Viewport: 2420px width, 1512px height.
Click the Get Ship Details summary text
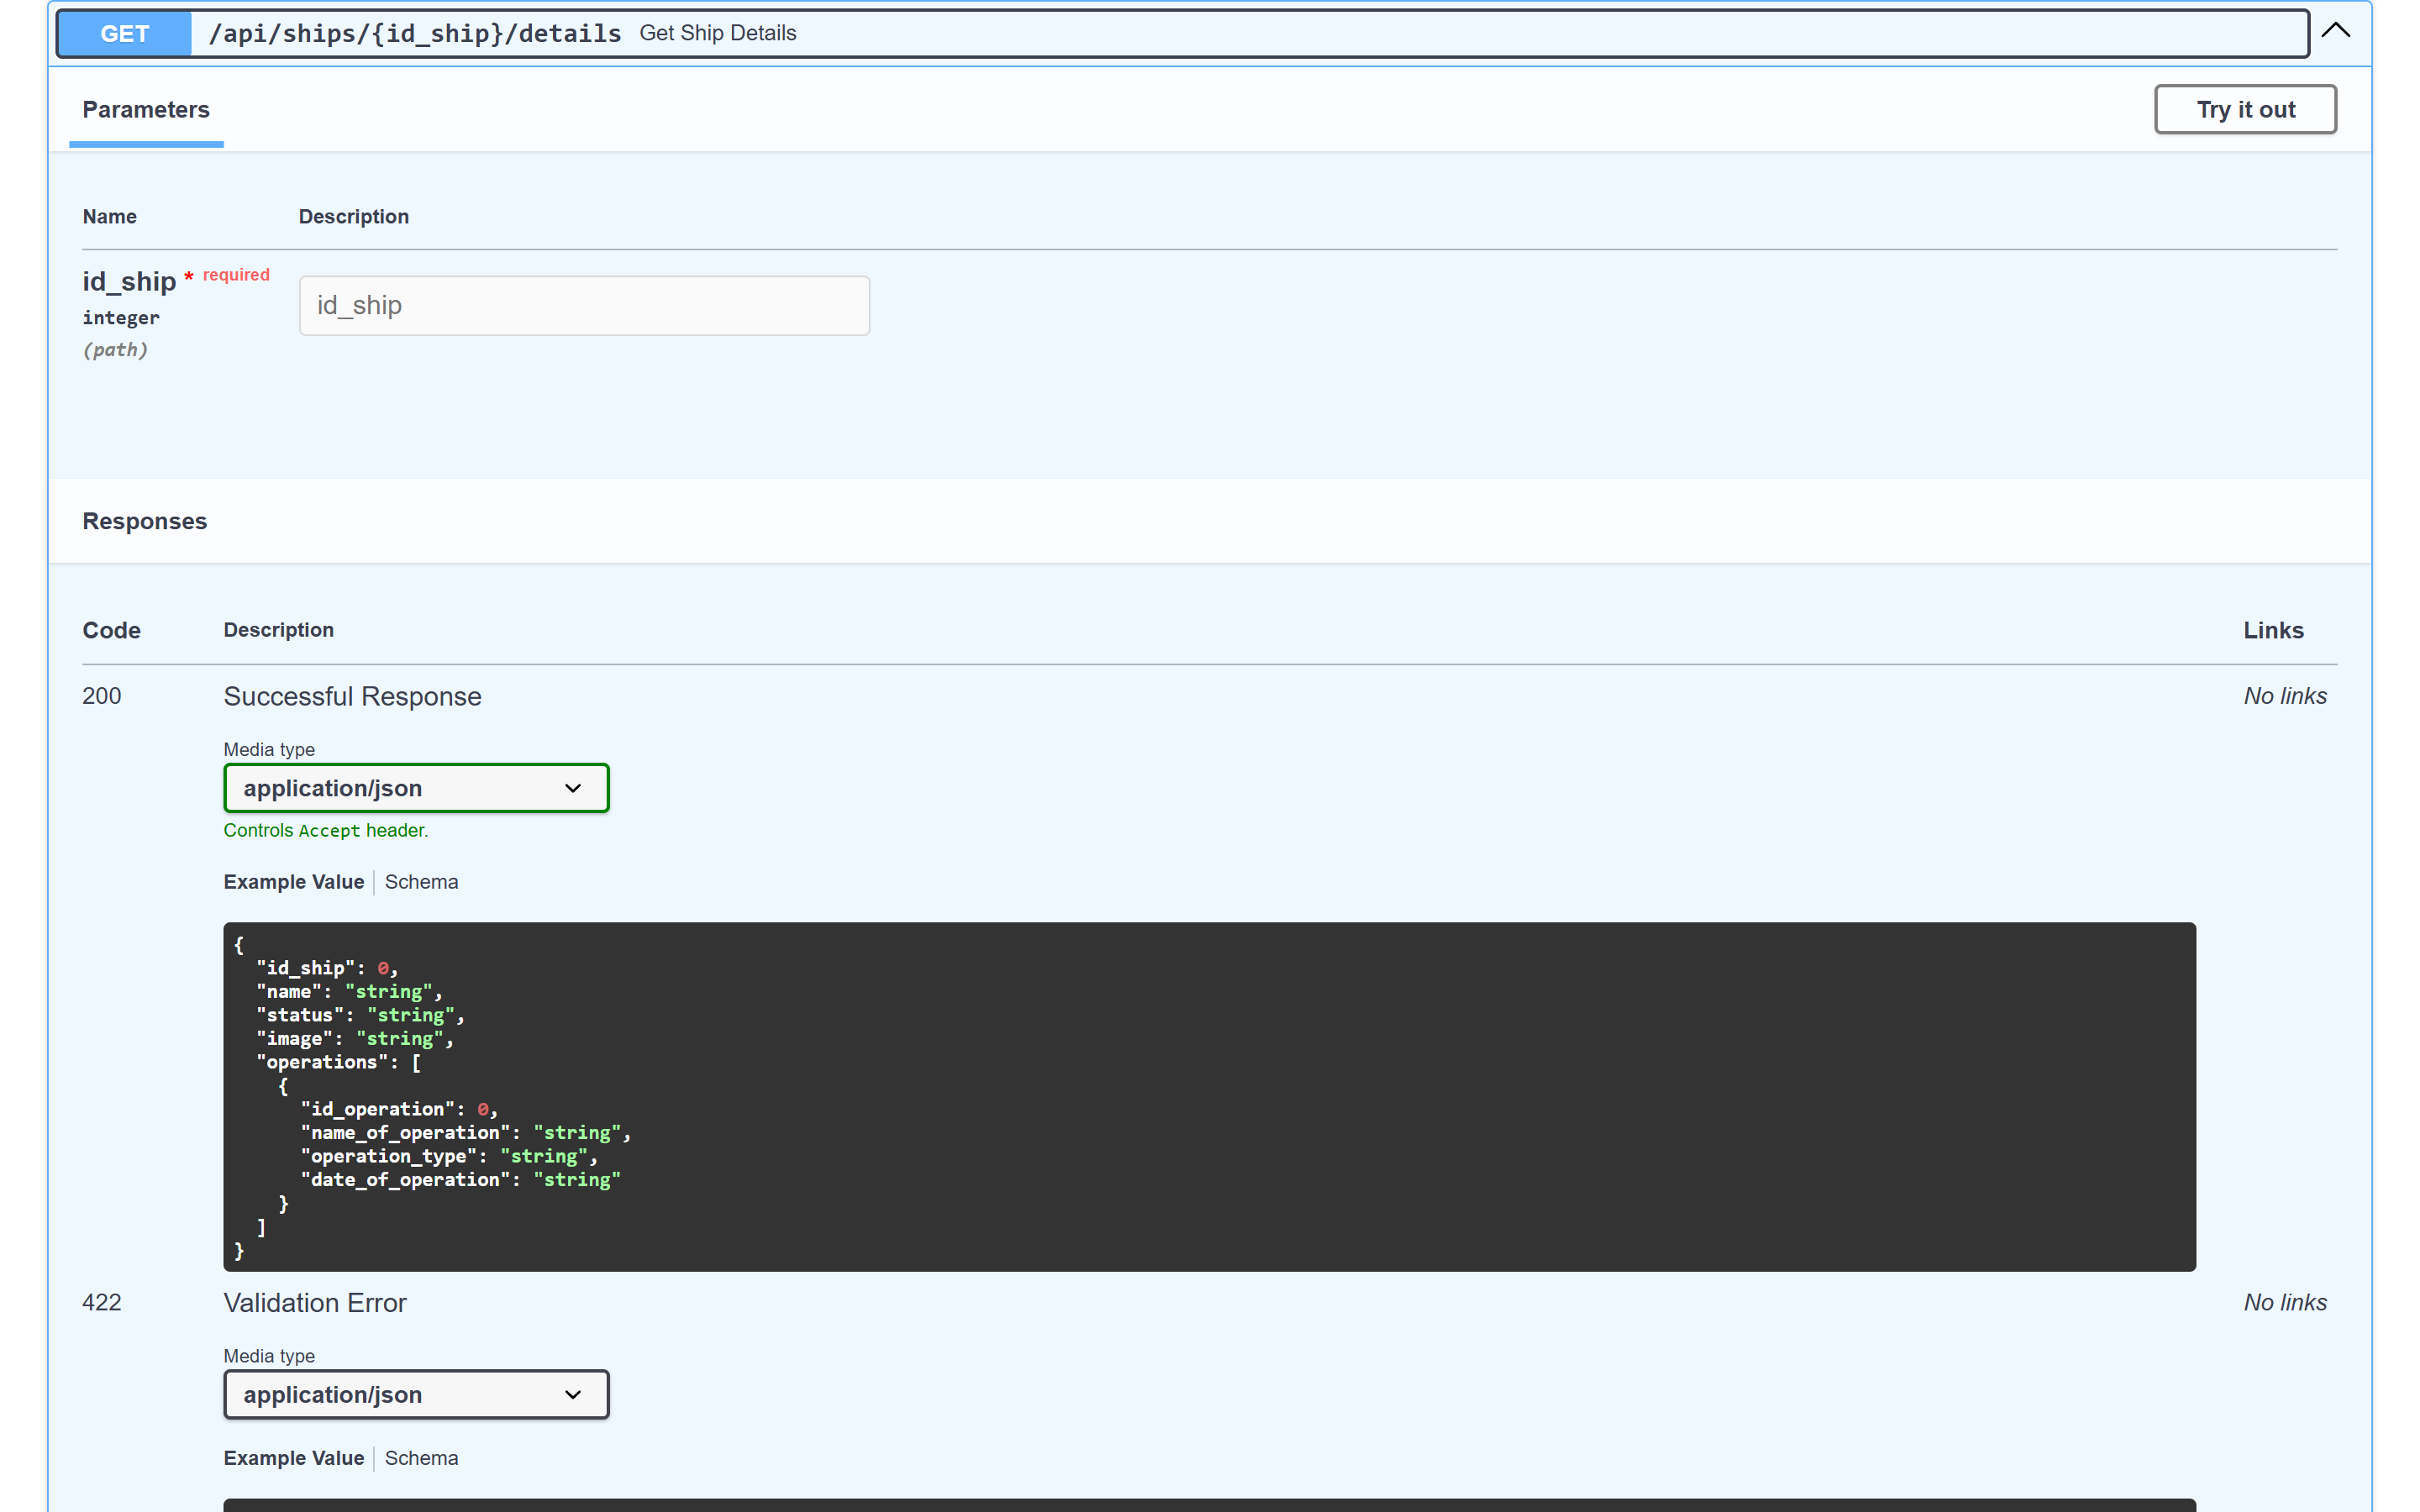click(717, 33)
